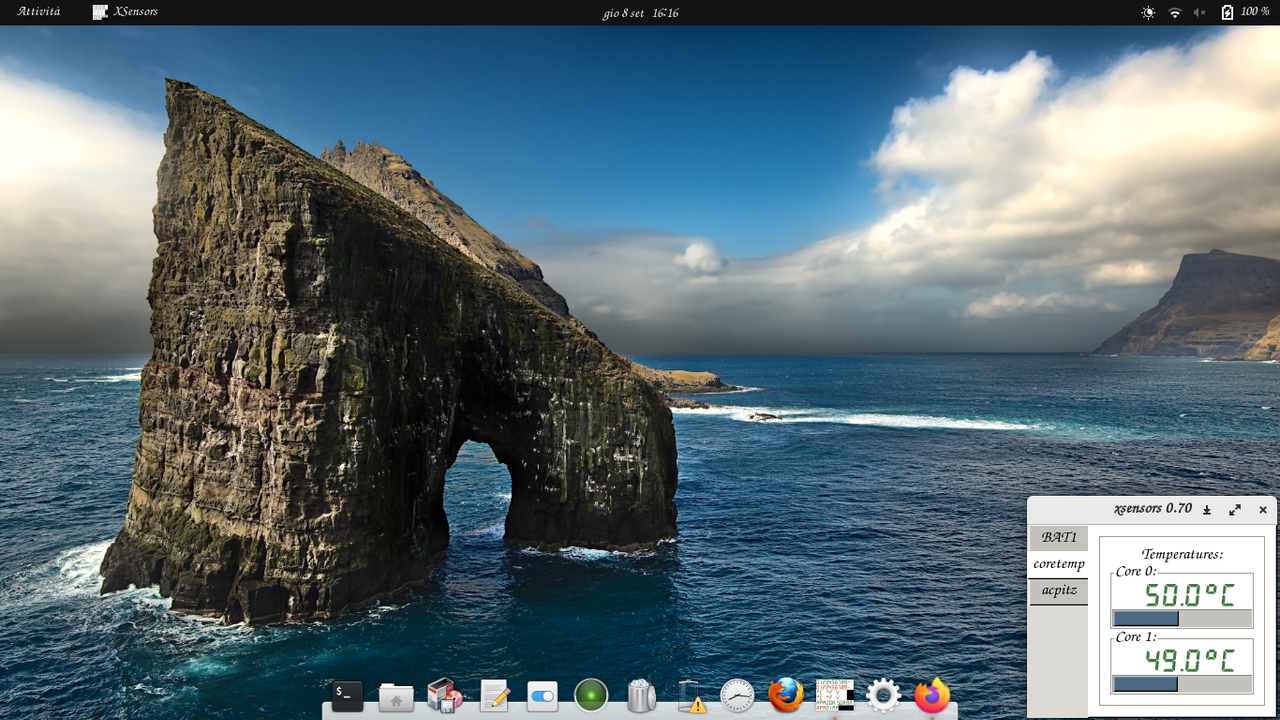Close the xsensors window
Screen dimensions: 1280x720
pos(1263,510)
